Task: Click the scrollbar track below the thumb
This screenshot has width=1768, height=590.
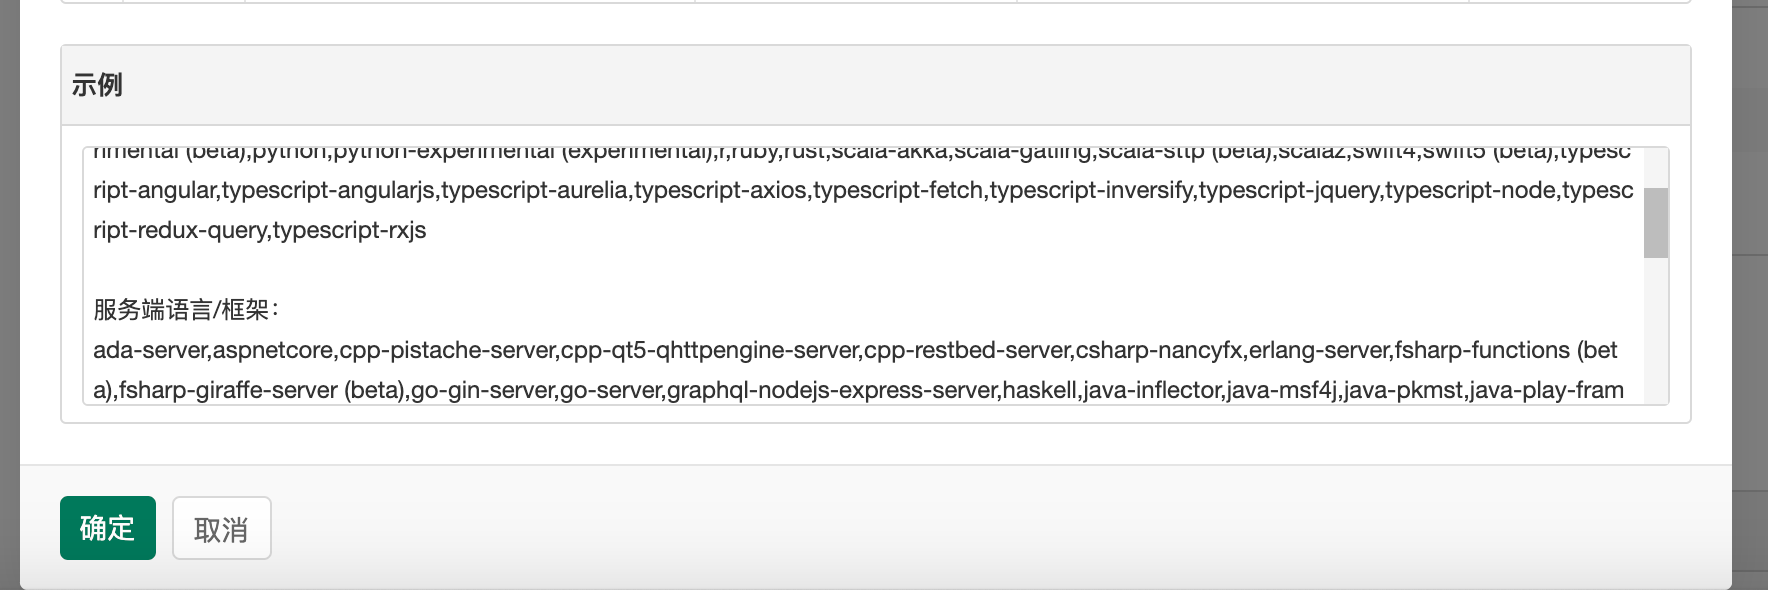Action: point(1656,330)
